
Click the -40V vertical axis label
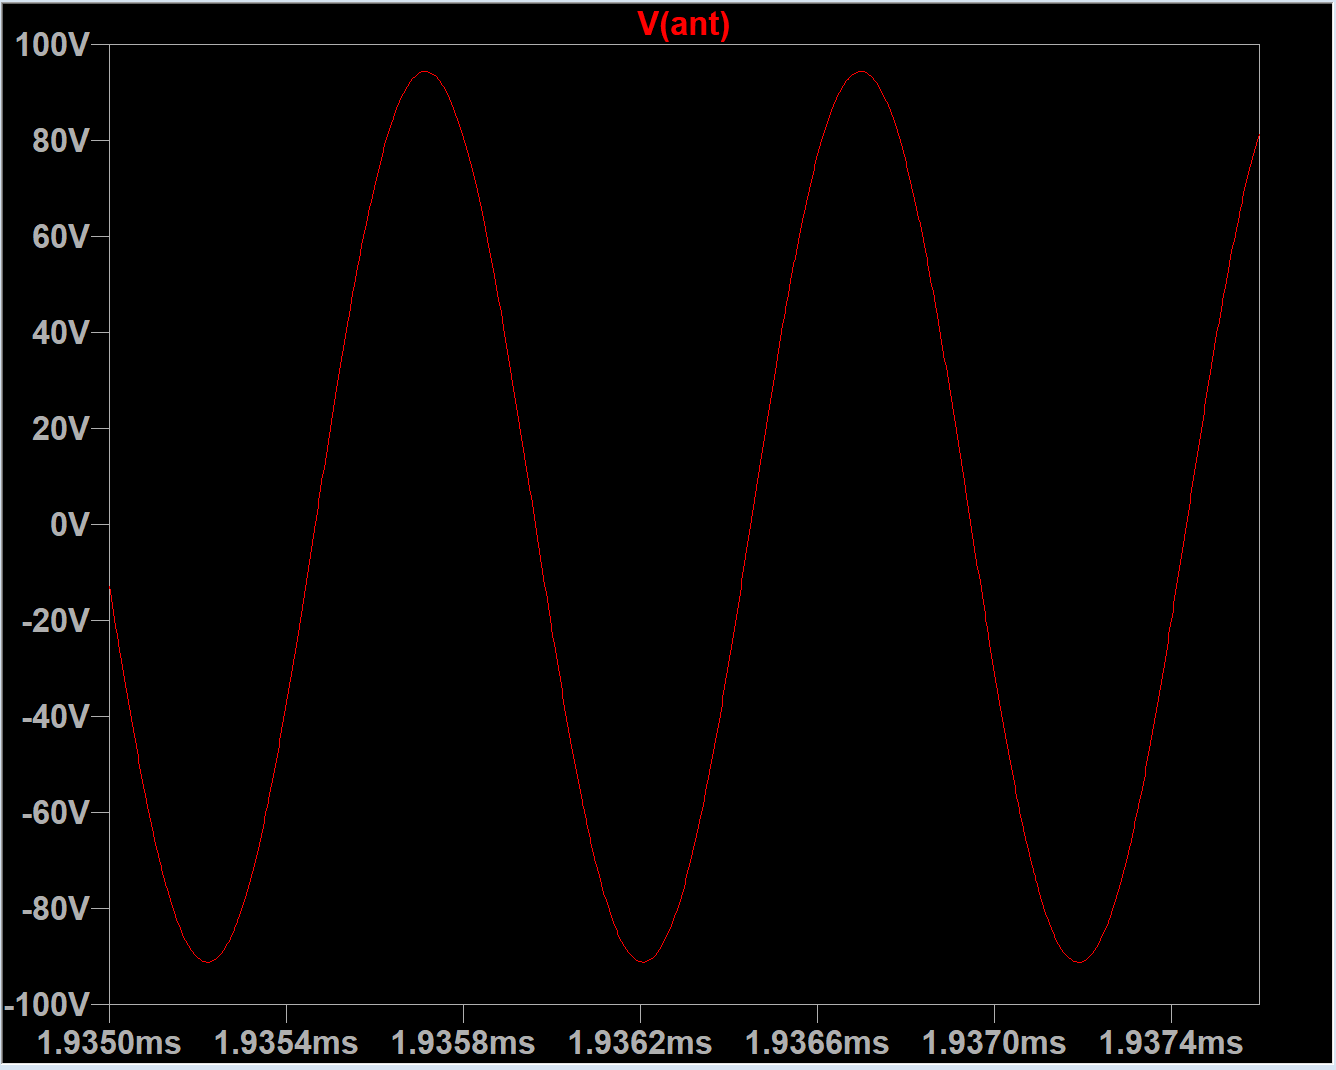(56, 716)
